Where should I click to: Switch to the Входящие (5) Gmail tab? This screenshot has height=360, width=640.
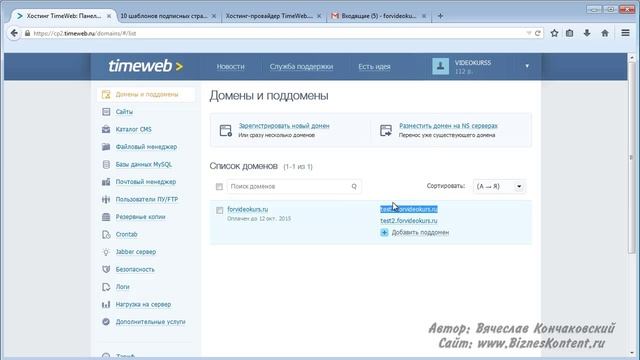pyautogui.click(x=378, y=16)
